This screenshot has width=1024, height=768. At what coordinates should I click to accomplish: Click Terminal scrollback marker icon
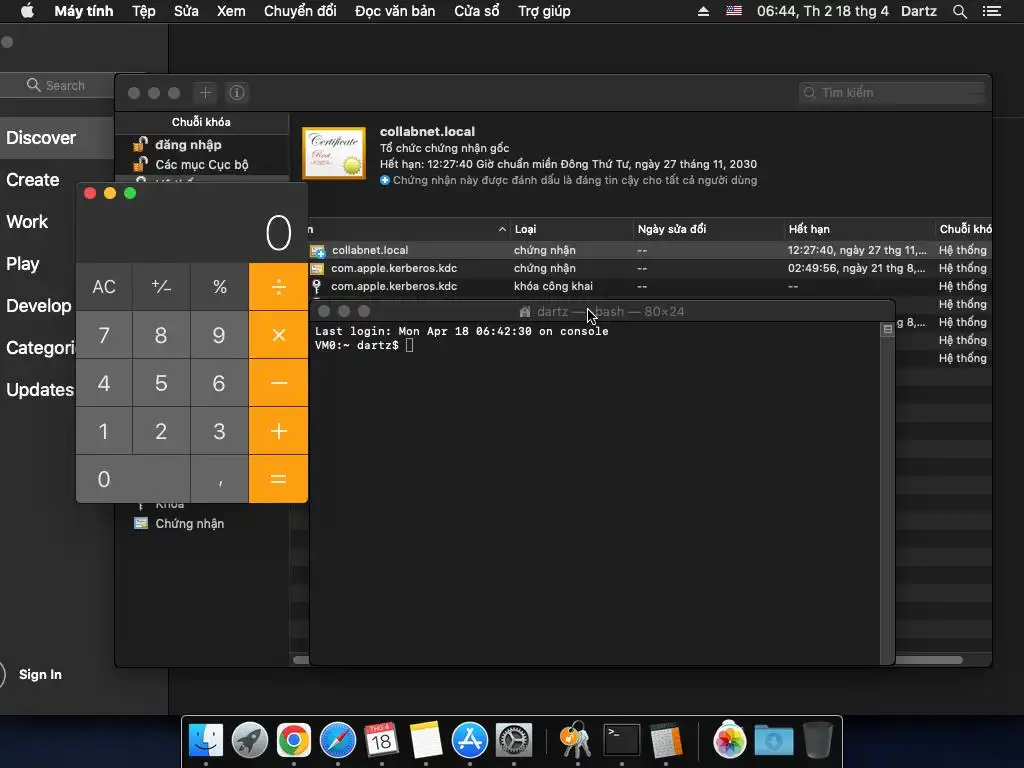coord(887,330)
